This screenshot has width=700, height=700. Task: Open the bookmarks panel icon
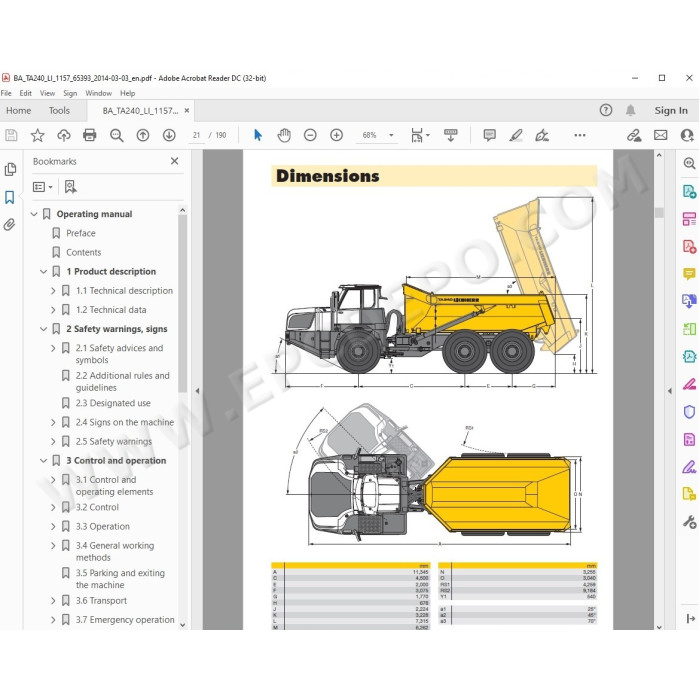coord(9,197)
